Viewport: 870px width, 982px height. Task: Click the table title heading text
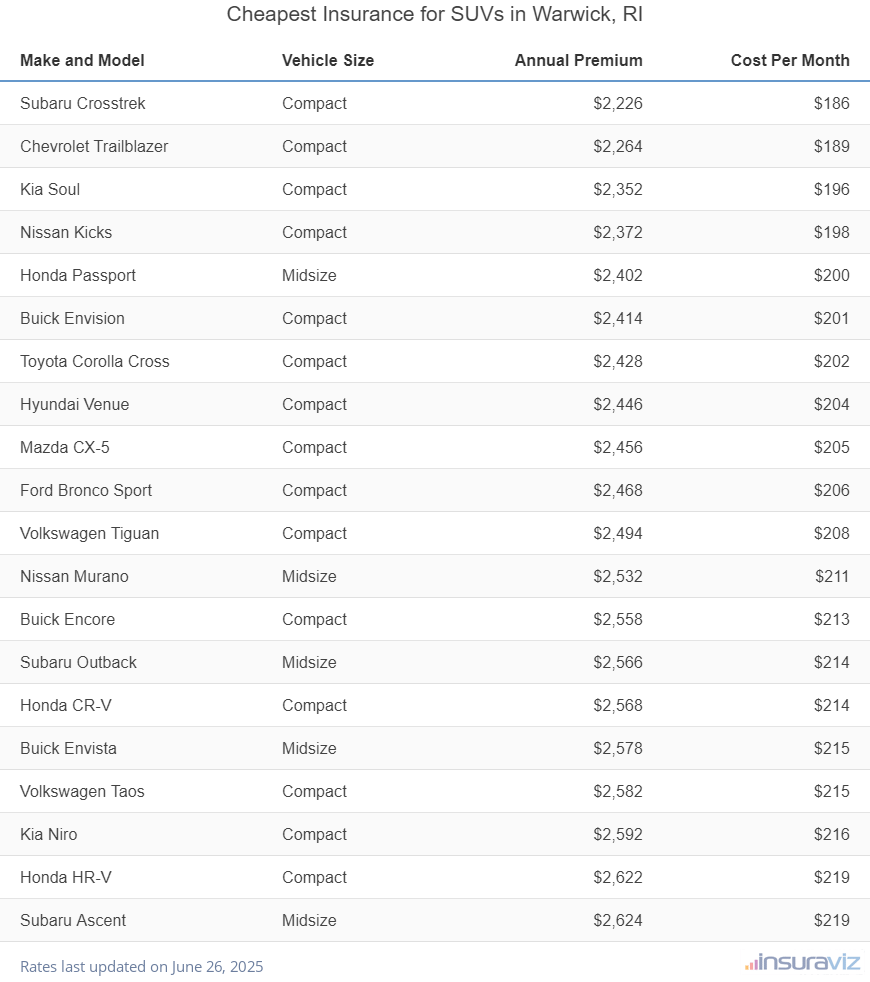click(435, 15)
